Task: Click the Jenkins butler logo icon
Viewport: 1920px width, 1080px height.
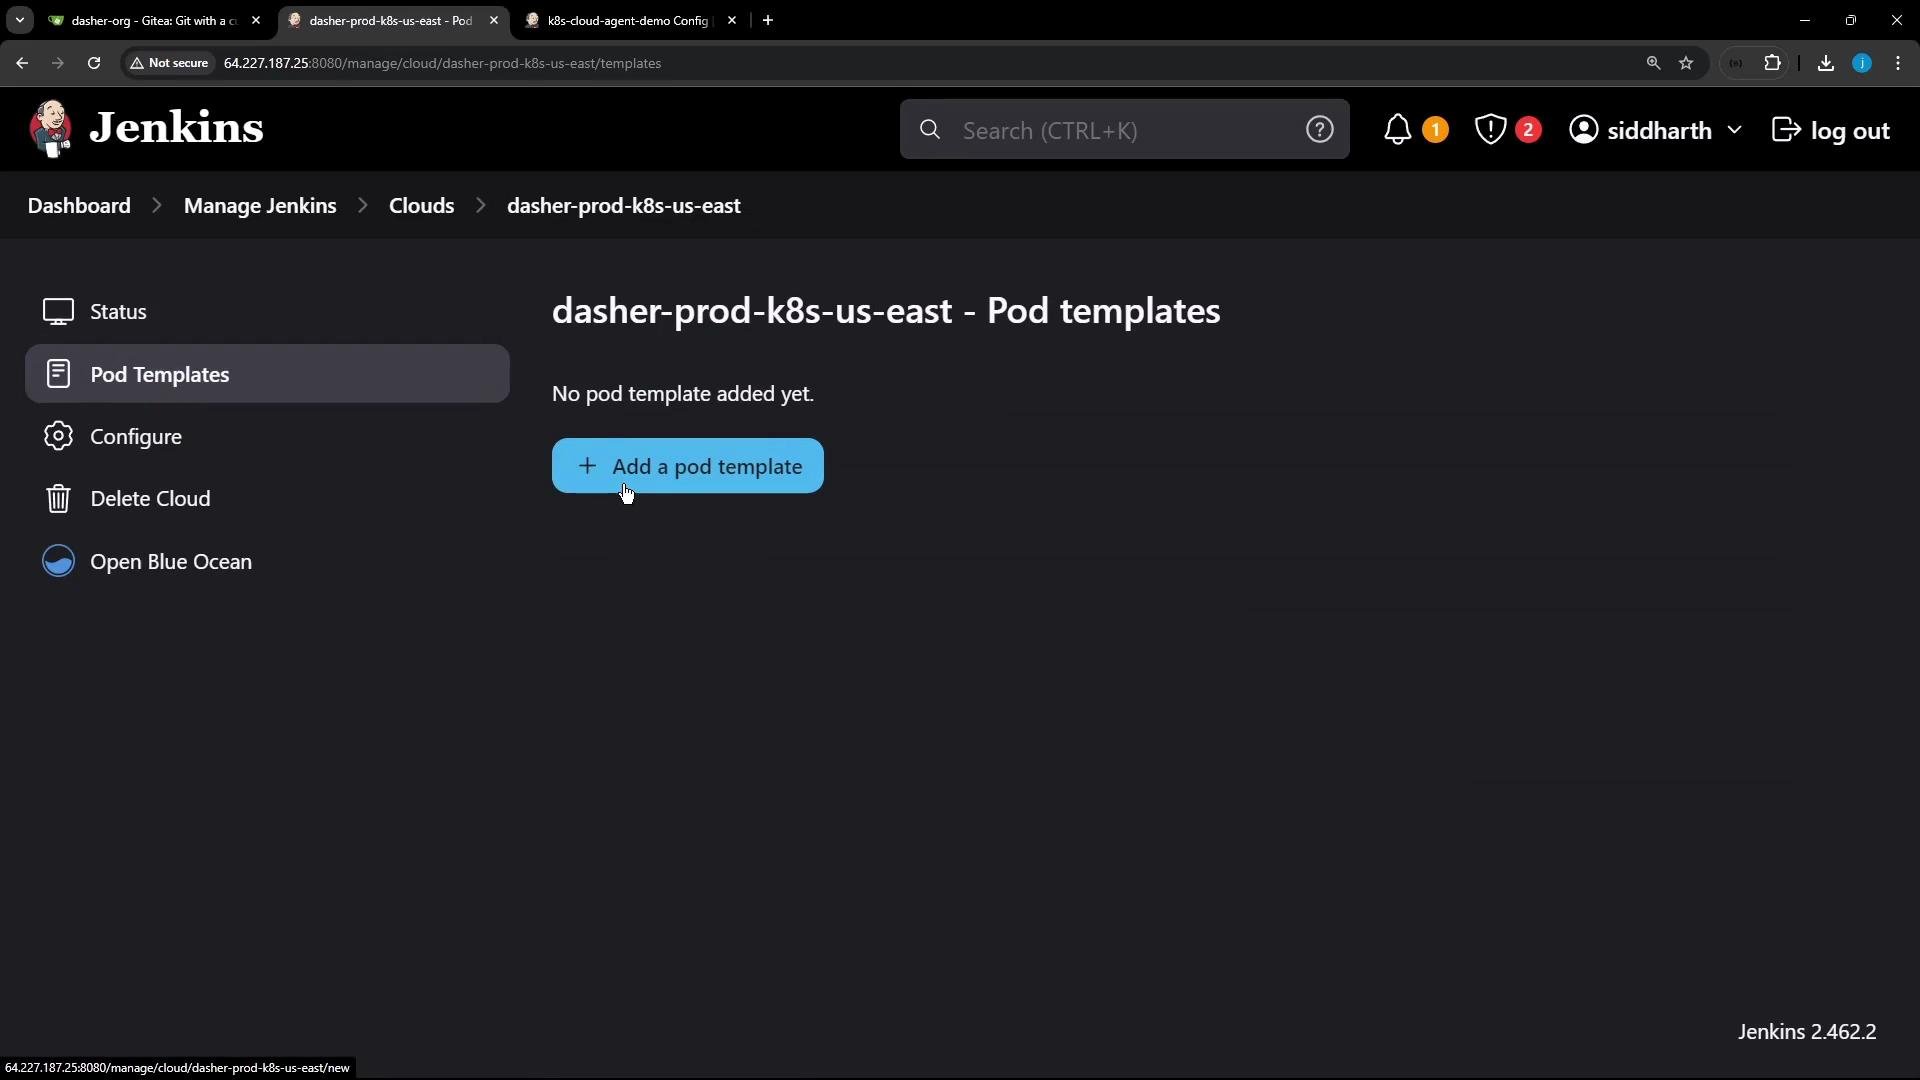Action: [50, 129]
